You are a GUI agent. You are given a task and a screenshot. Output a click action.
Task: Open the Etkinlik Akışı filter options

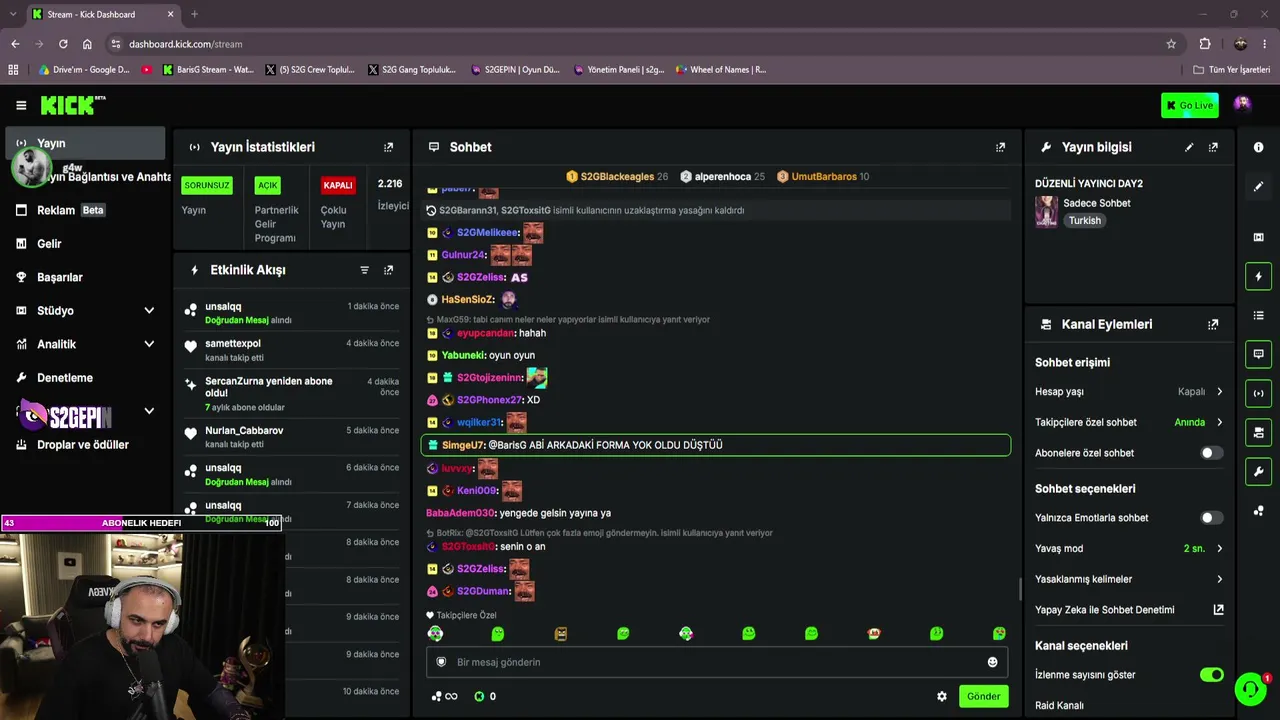[365, 270]
